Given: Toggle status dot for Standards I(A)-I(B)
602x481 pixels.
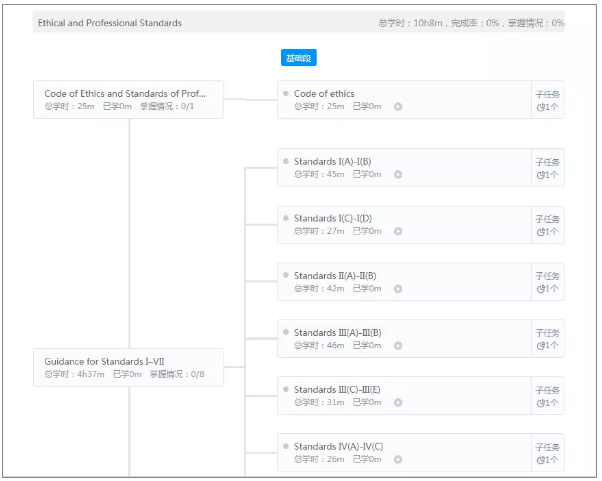Looking at the screenshot, I should click(286, 161).
